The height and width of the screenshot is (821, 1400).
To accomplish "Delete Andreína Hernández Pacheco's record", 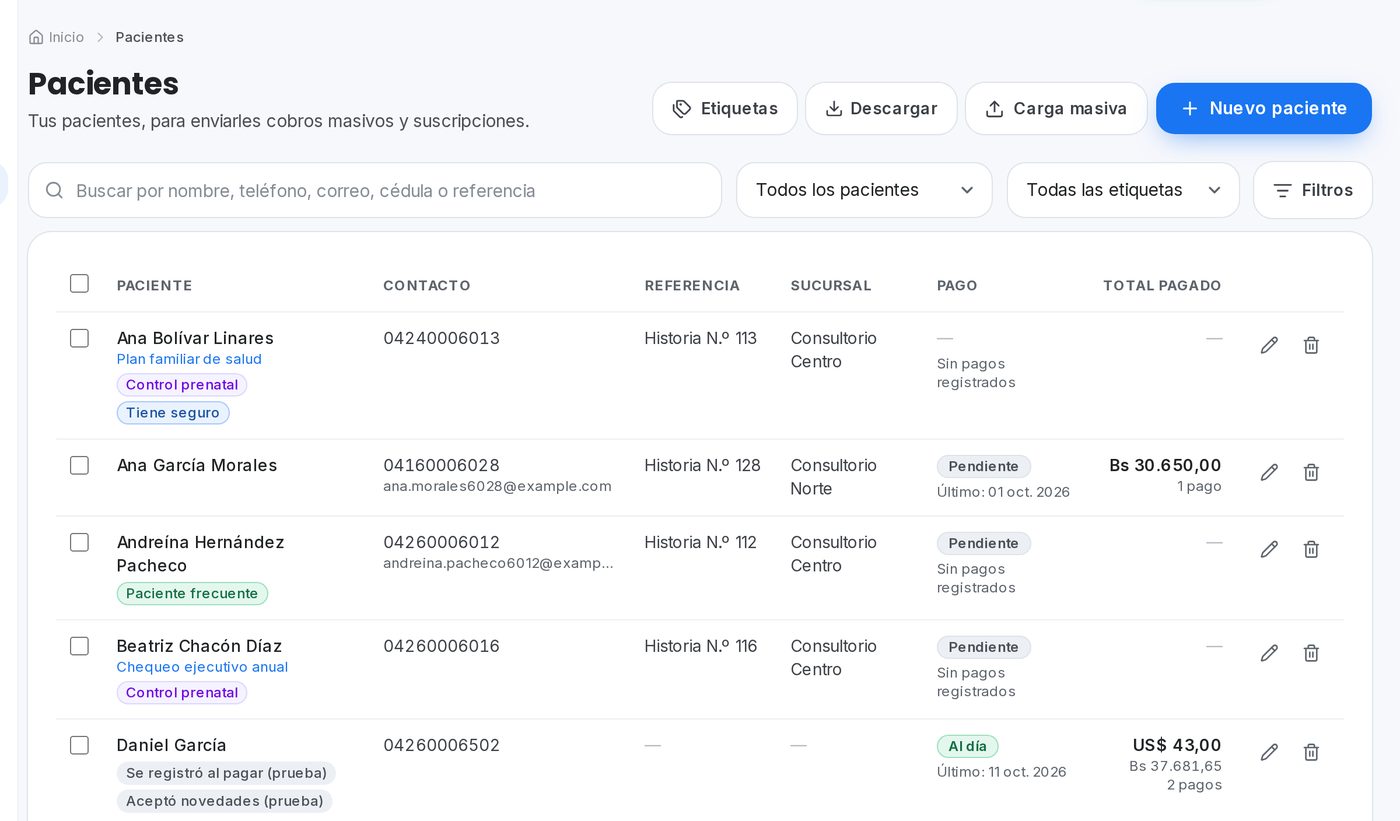I will pyautogui.click(x=1311, y=549).
